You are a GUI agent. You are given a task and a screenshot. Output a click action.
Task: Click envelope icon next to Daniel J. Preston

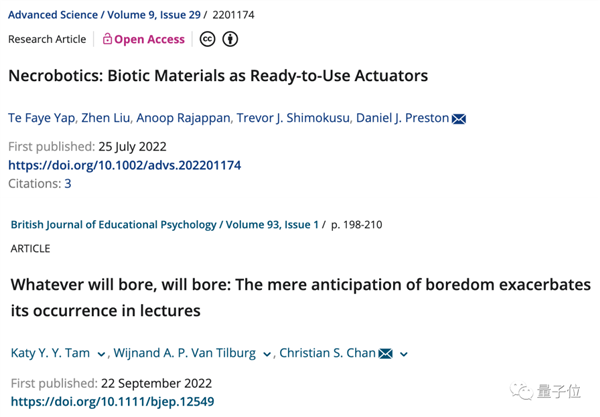[x=459, y=119]
